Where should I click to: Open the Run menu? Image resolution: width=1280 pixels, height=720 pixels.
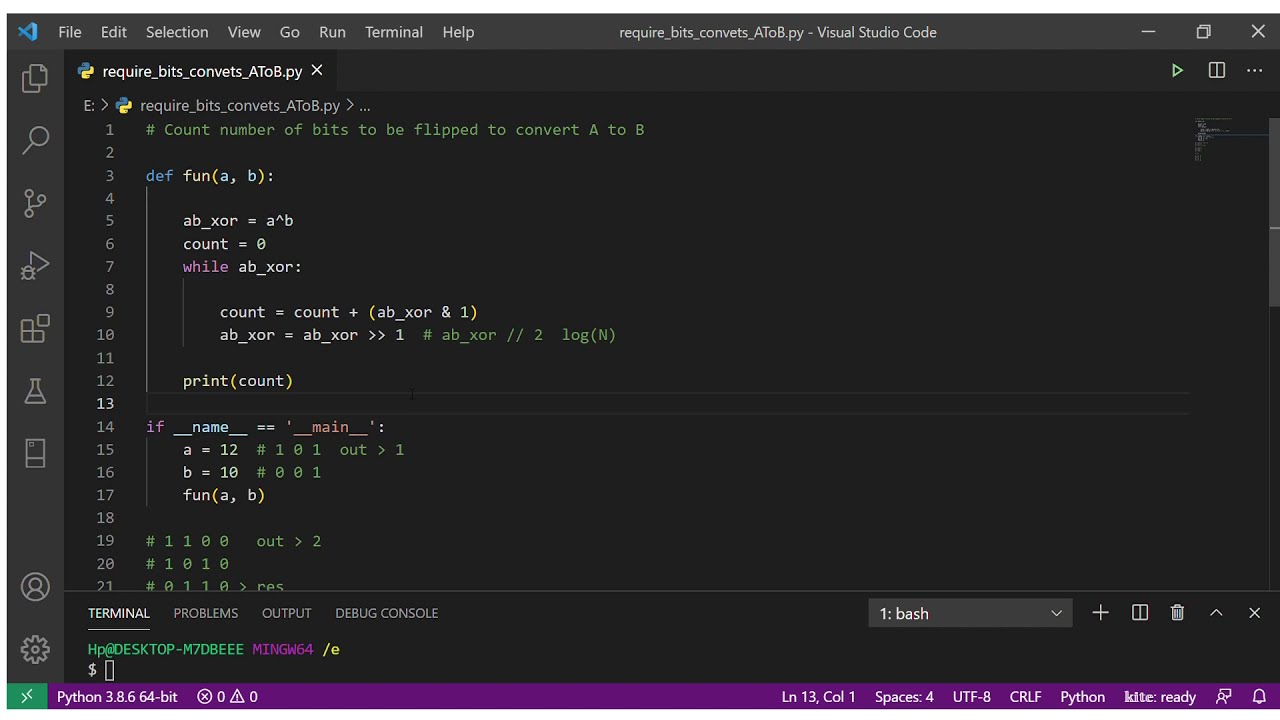332,32
